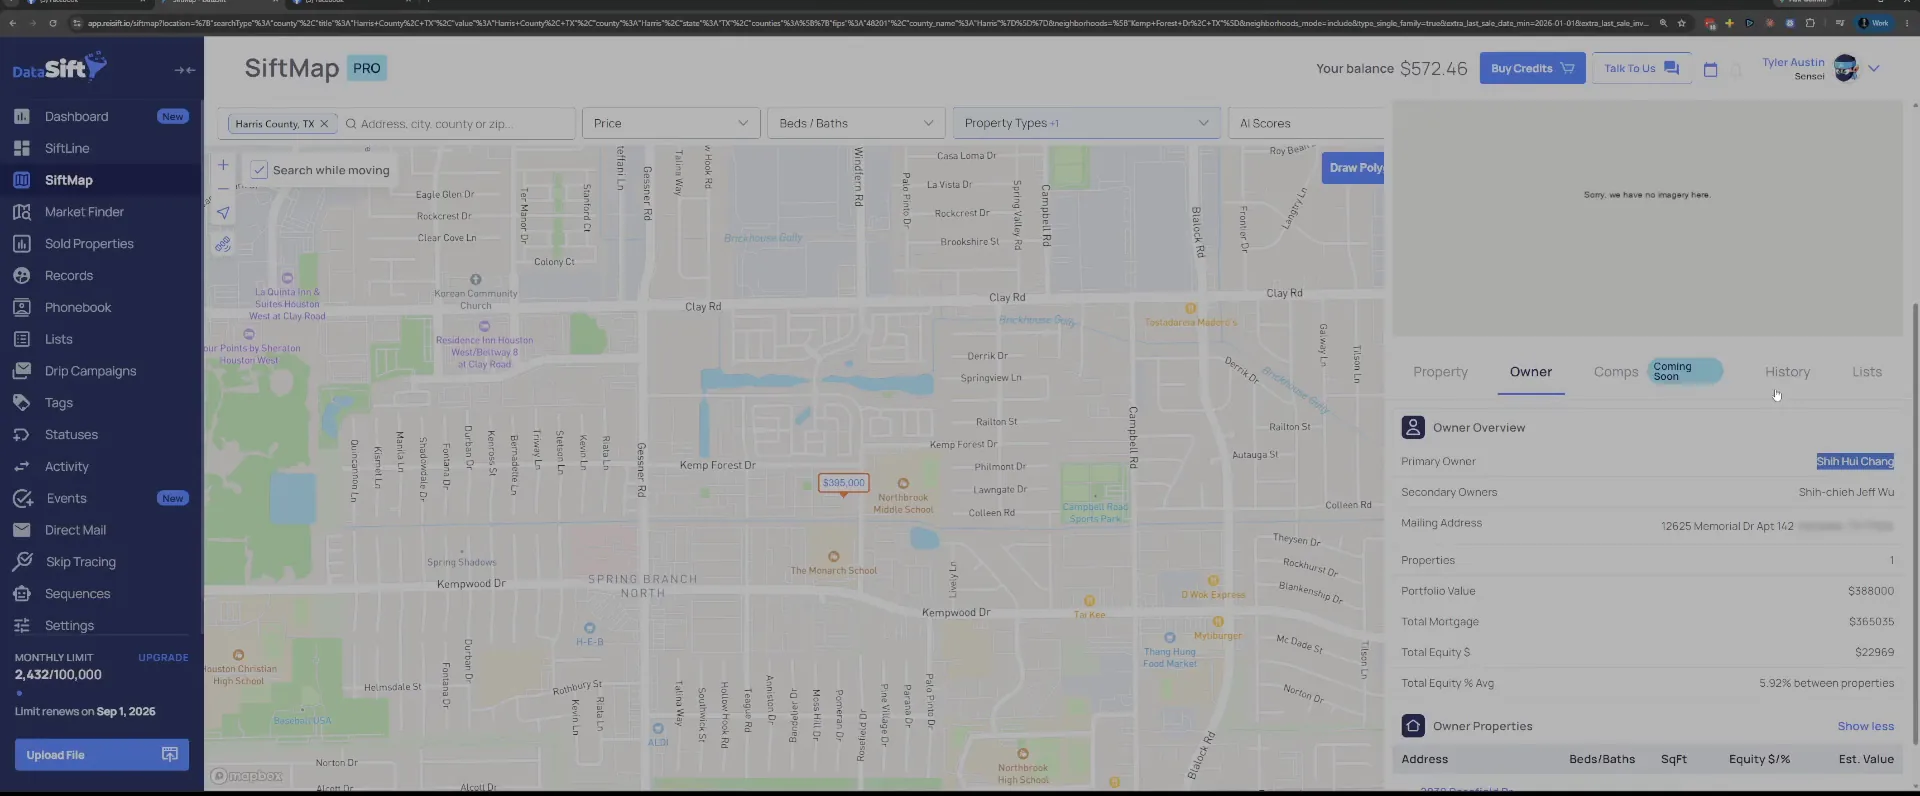The image size is (1920, 796).
Task: Click the Draw Polygon button
Action: pos(1354,168)
